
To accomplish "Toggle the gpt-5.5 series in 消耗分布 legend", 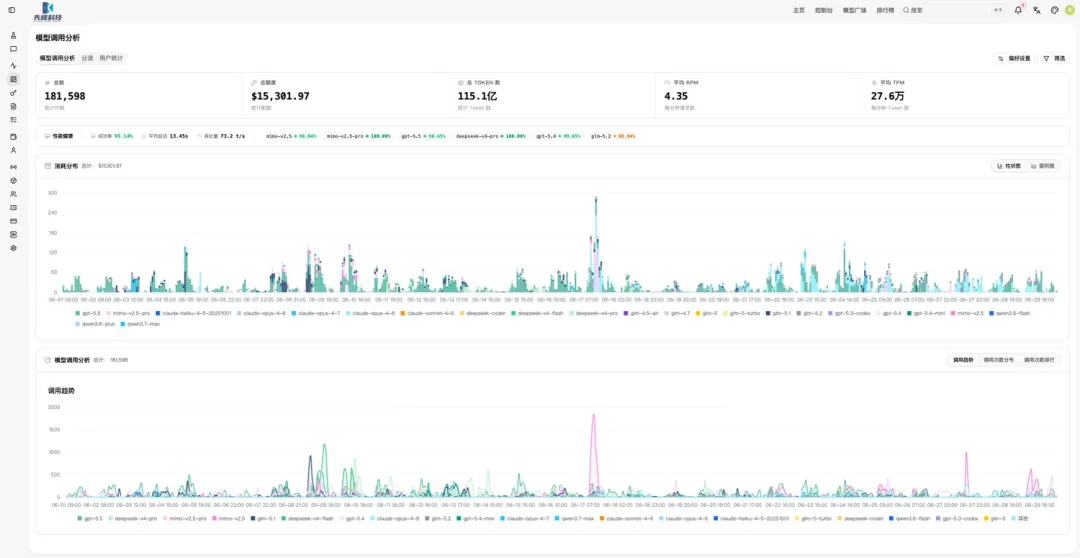I will 87,313.
